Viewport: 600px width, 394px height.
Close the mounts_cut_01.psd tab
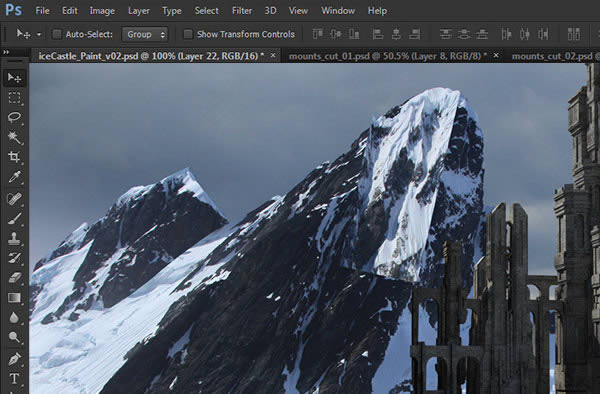click(x=496, y=55)
